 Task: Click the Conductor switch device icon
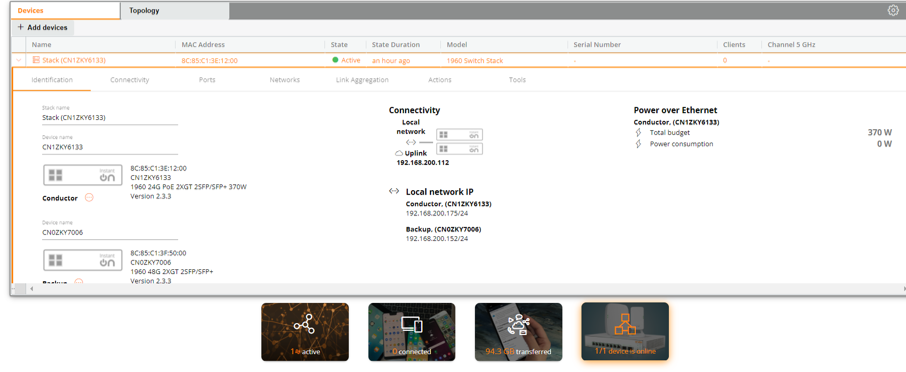83,176
